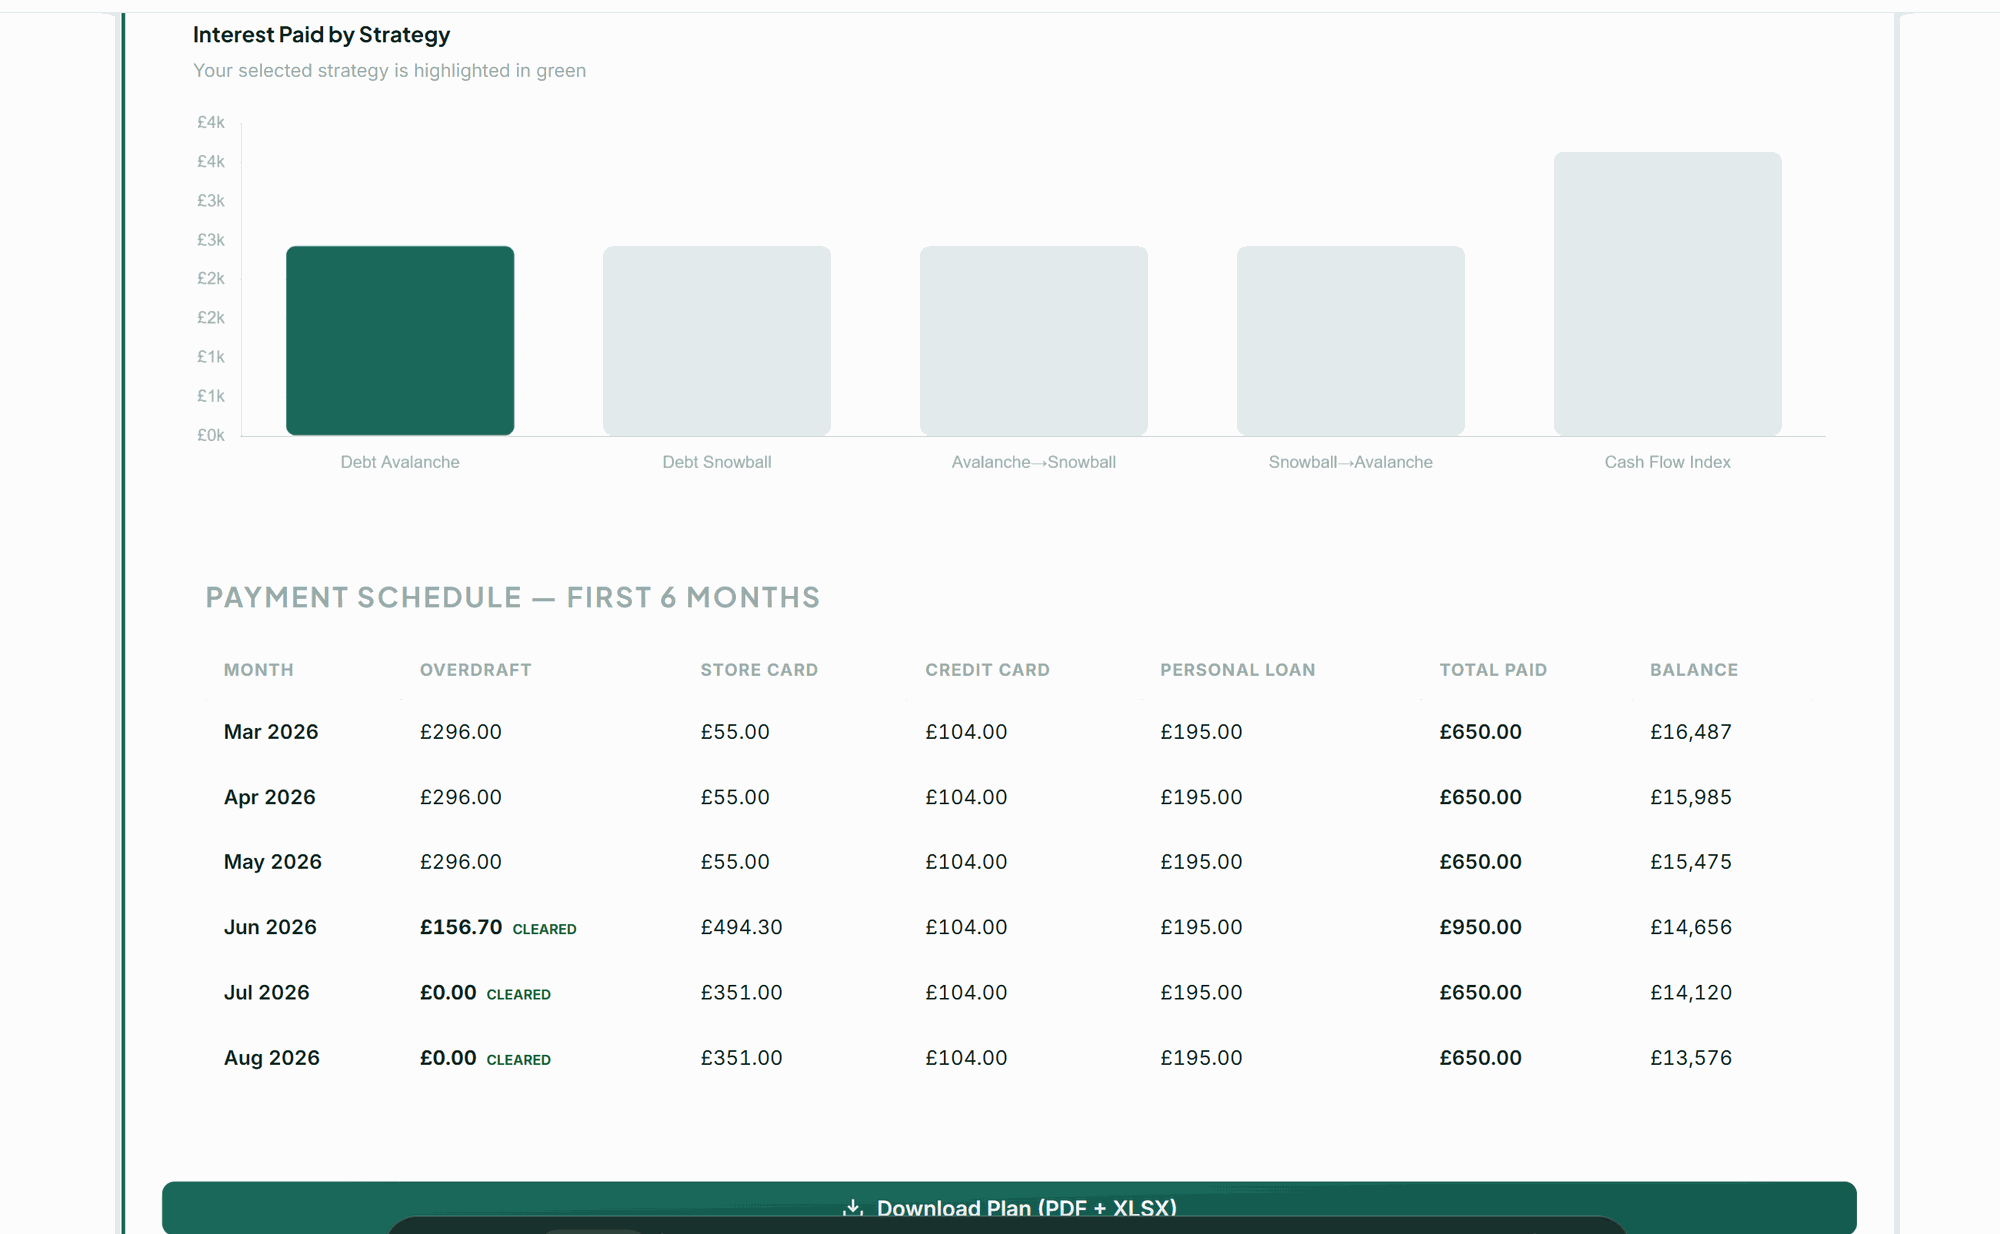Toggle the Cash Flow Index label
This screenshot has width=2000, height=1234.
click(1666, 461)
